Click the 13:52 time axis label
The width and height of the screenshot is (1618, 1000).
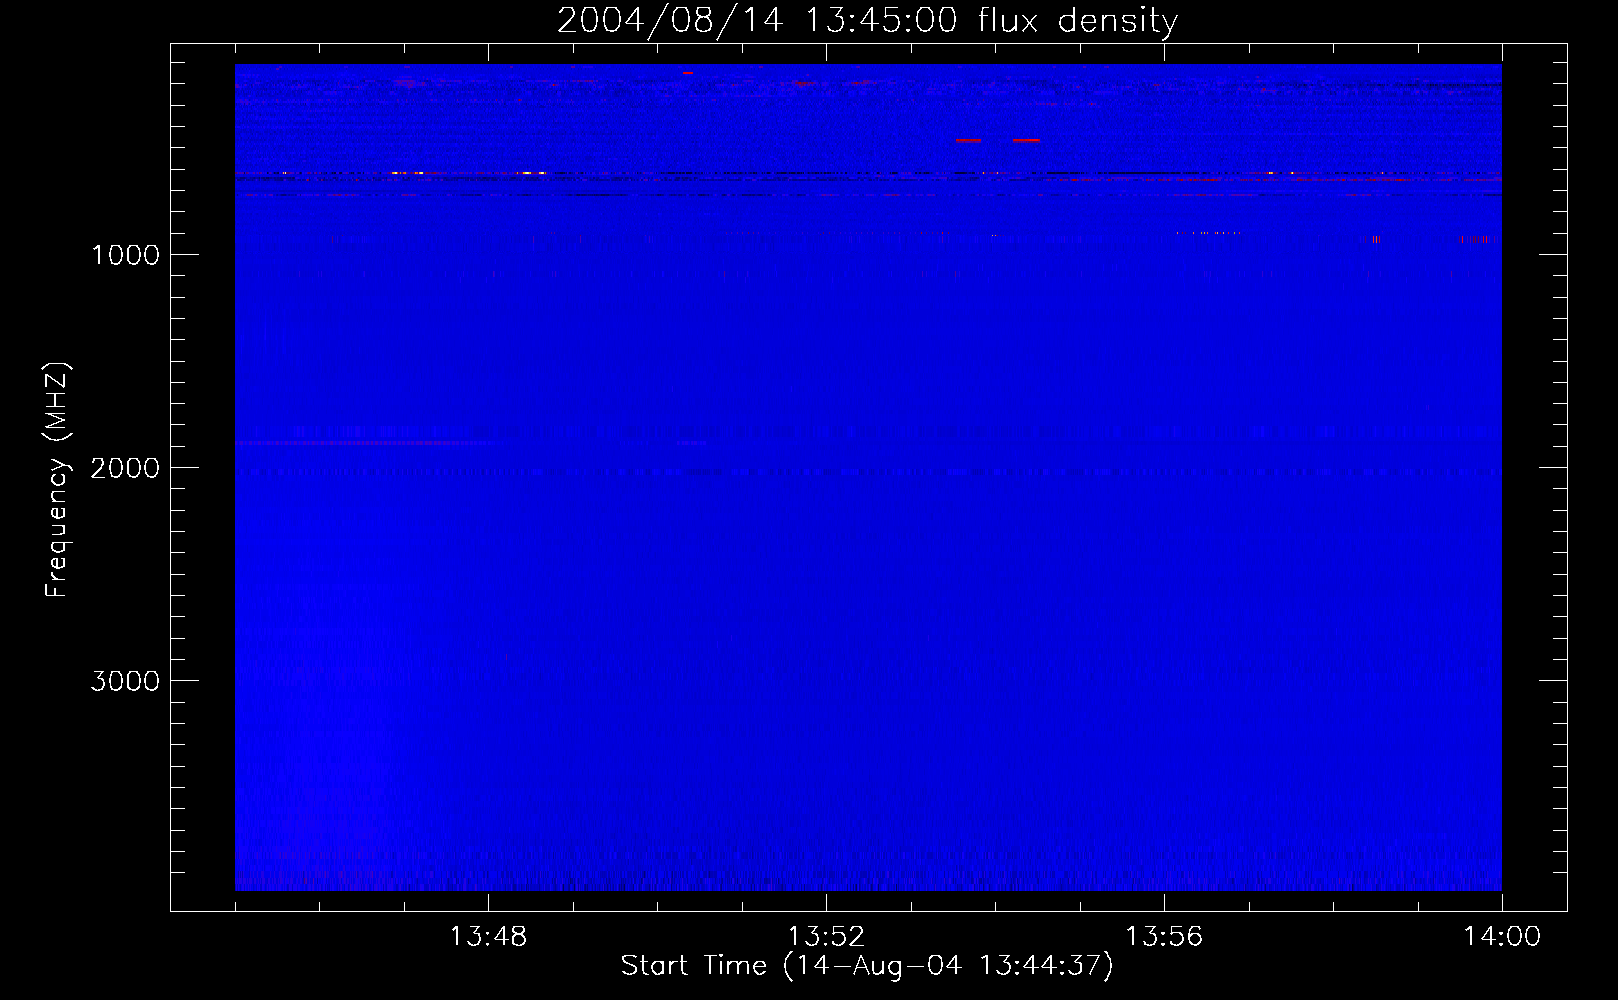point(826,937)
